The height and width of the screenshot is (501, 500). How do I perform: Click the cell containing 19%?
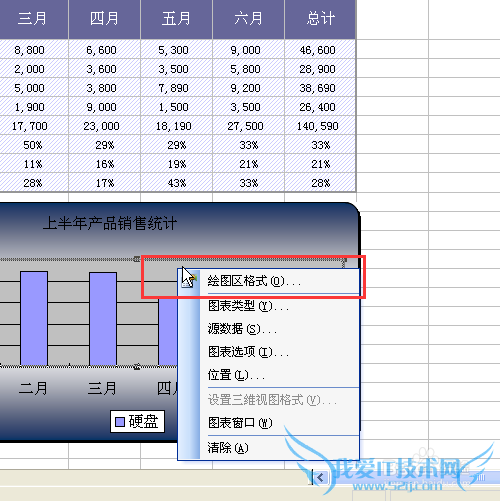click(176, 164)
